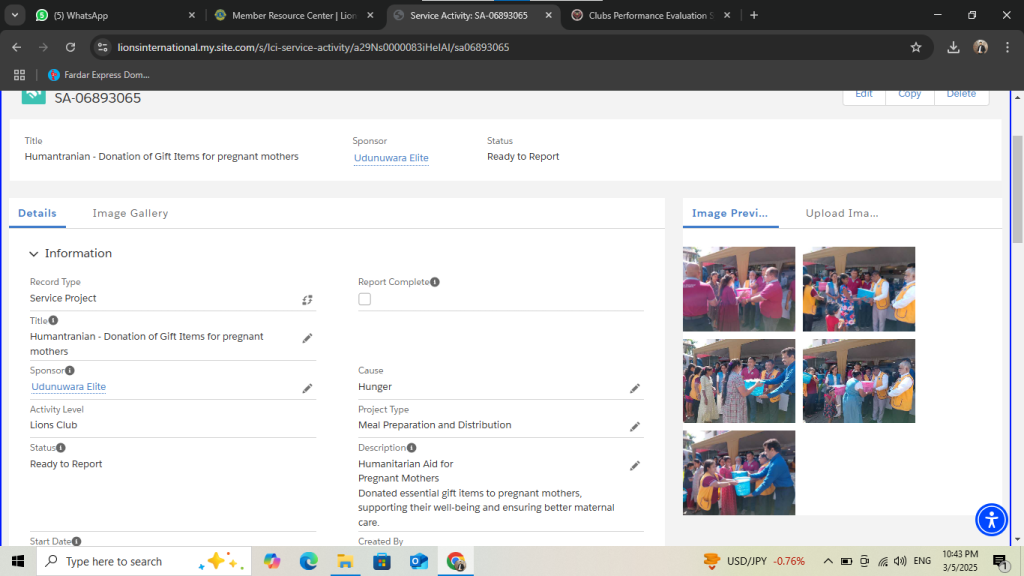
Task: Edit the Title field pencil icon
Action: [307, 338]
